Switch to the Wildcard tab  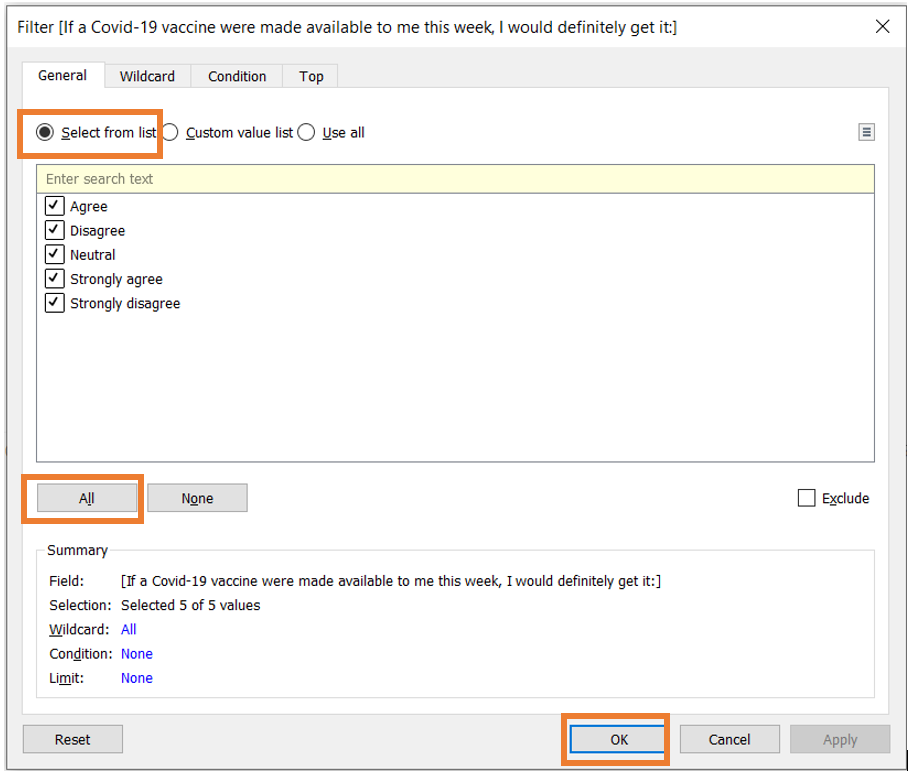[x=147, y=76]
